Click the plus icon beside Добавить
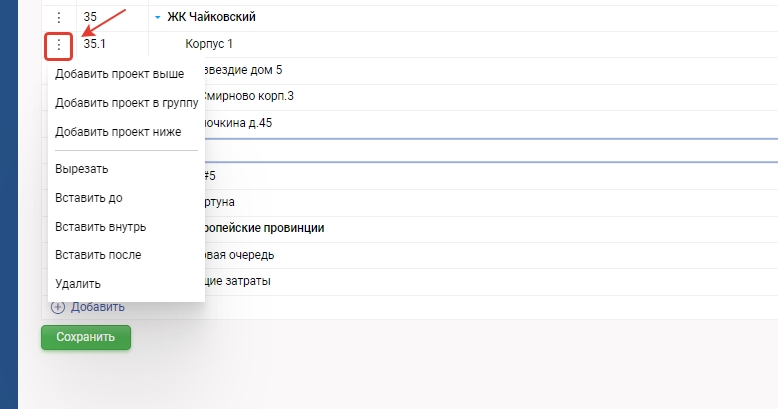 (58, 307)
